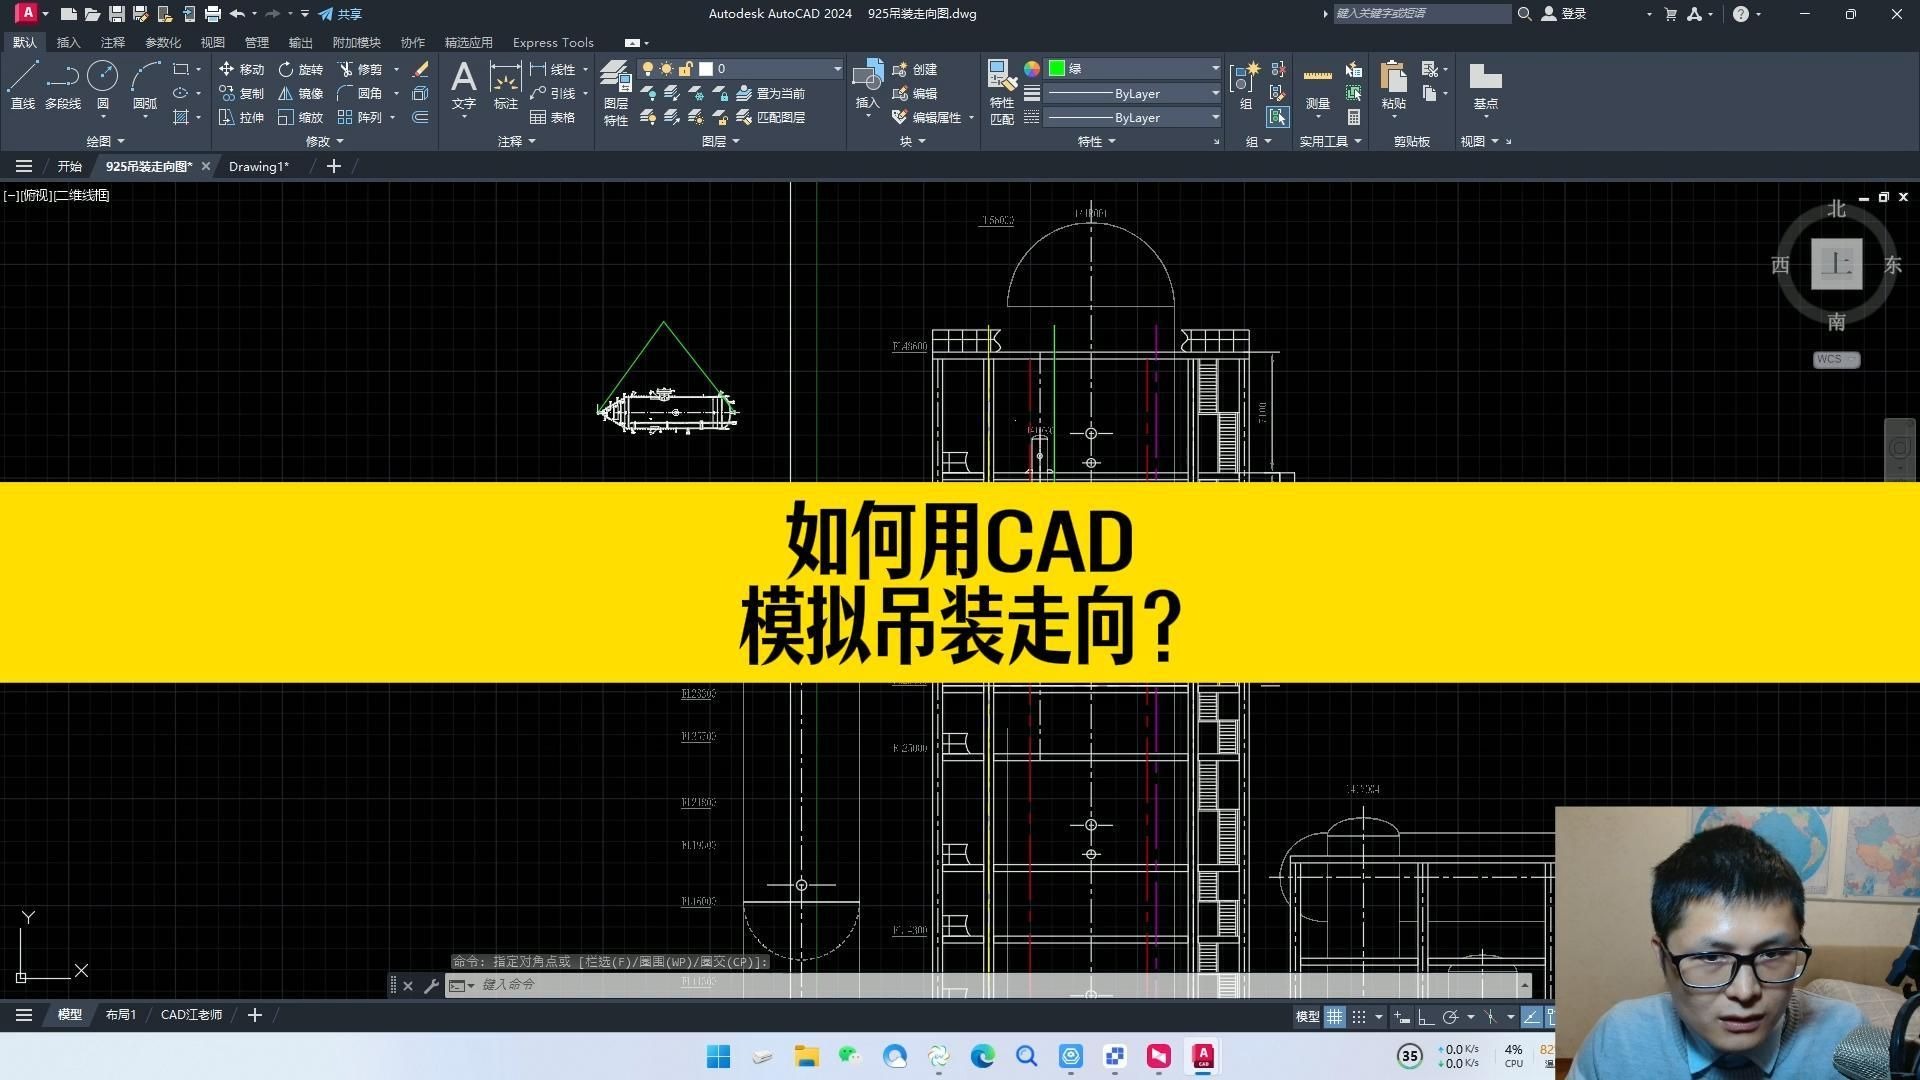Toggle the lock icon for layer 0

coord(685,68)
